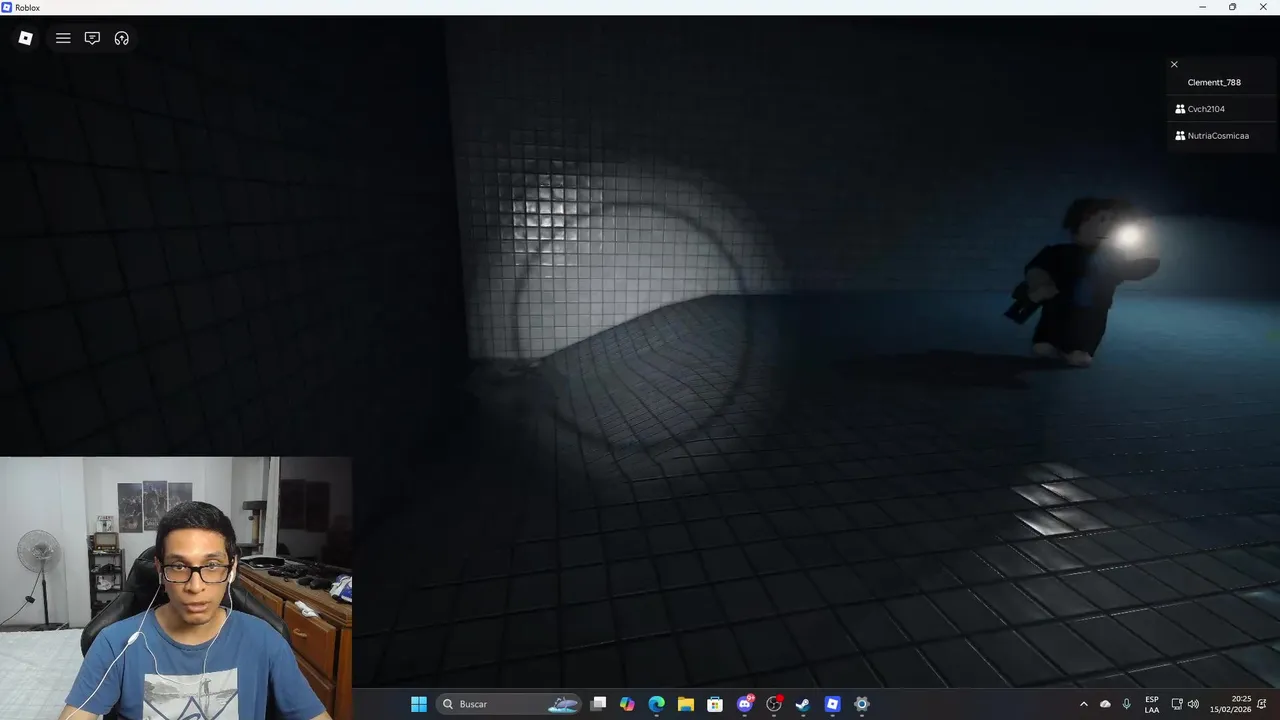The width and height of the screenshot is (1280, 720).
Task: Close the player list panel
Action: tap(1174, 64)
